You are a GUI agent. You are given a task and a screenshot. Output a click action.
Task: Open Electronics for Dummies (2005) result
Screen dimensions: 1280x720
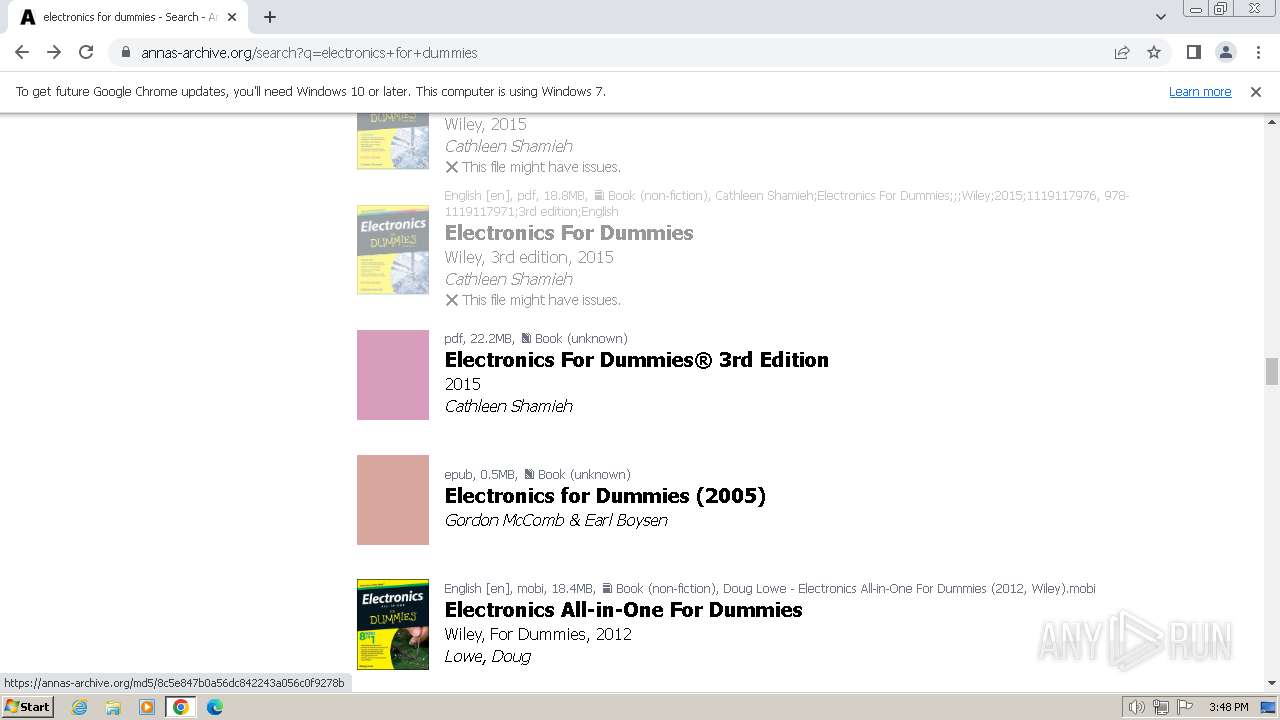click(605, 496)
